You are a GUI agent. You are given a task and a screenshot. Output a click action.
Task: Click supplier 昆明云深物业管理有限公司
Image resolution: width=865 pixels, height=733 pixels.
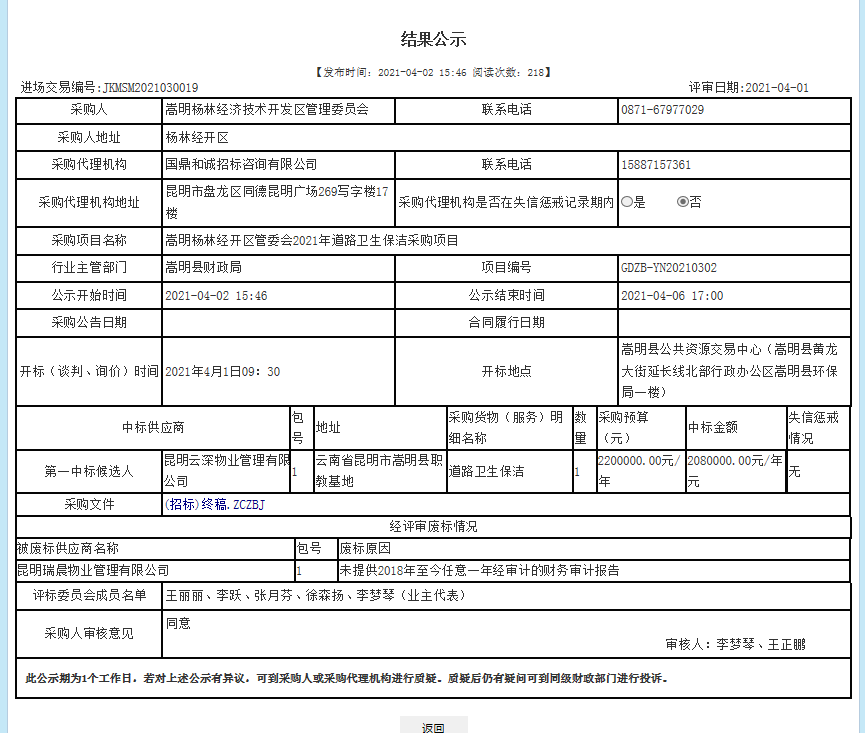click(x=227, y=471)
